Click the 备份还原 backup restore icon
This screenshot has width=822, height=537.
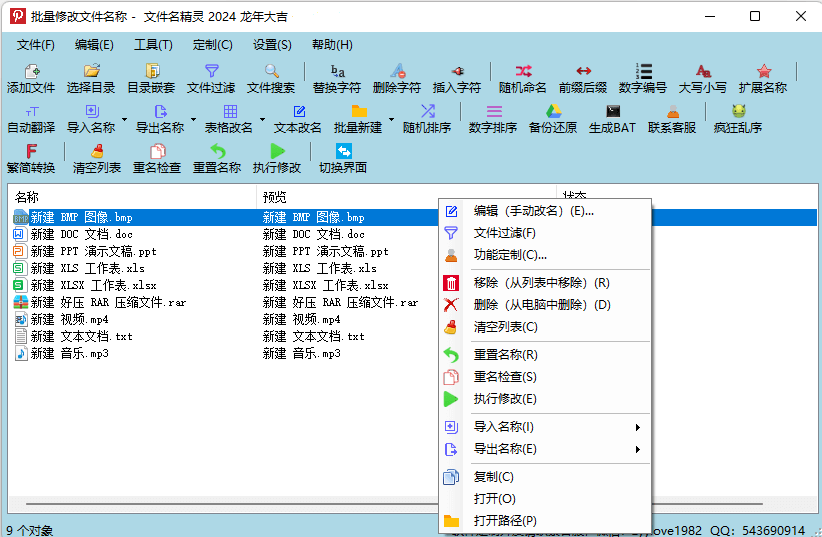coord(553,118)
